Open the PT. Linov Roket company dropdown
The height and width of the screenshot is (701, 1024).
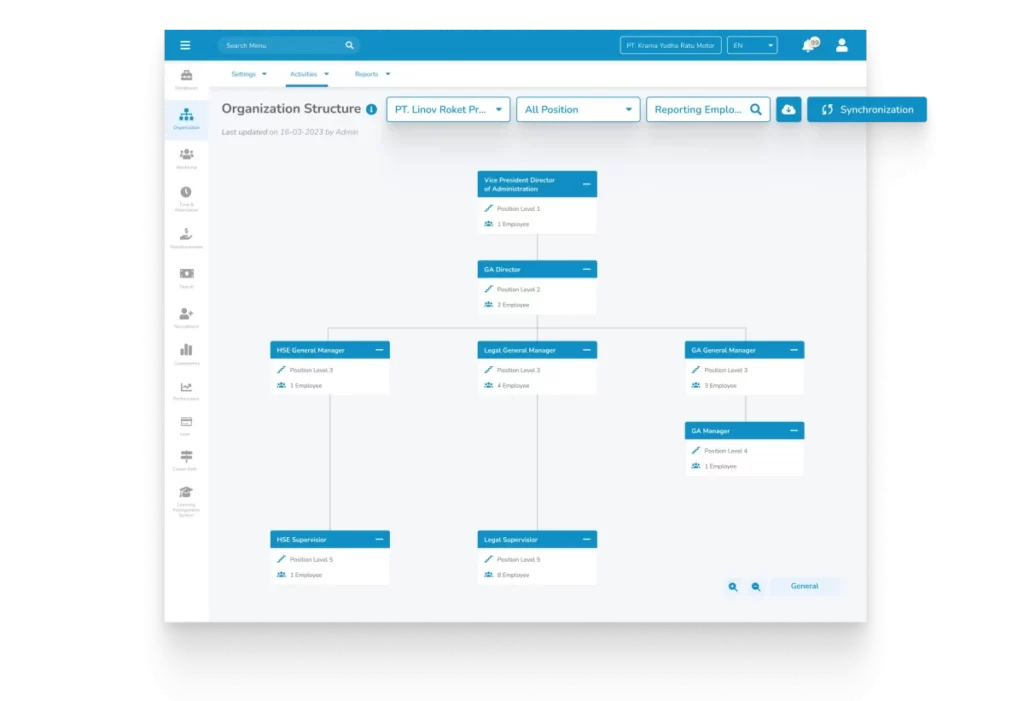pos(448,110)
